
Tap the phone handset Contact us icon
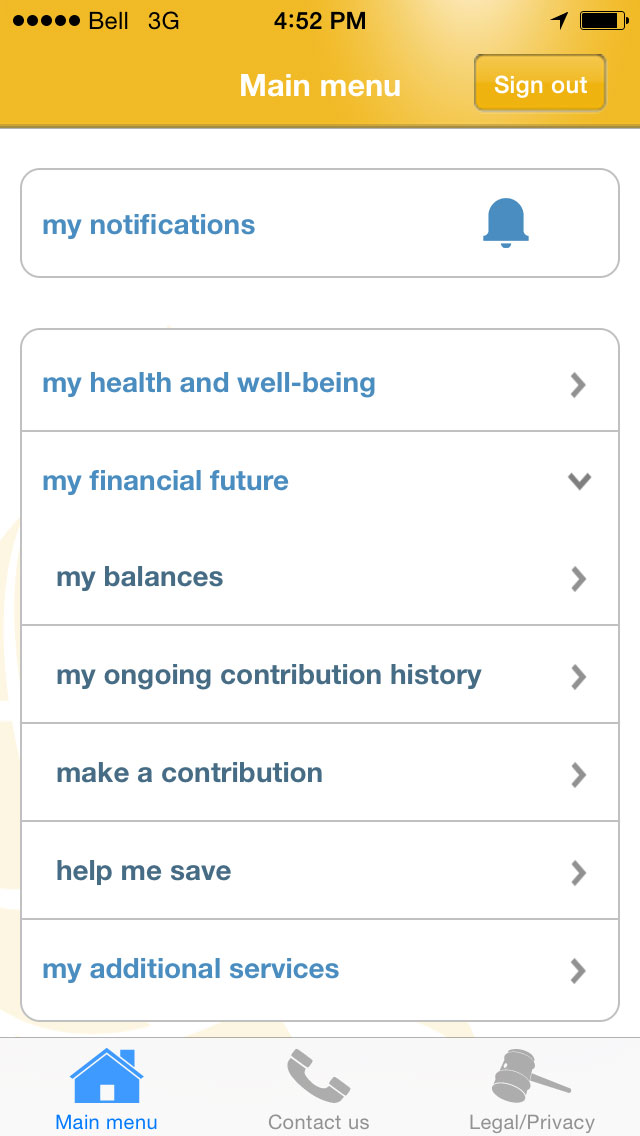coord(318,1076)
